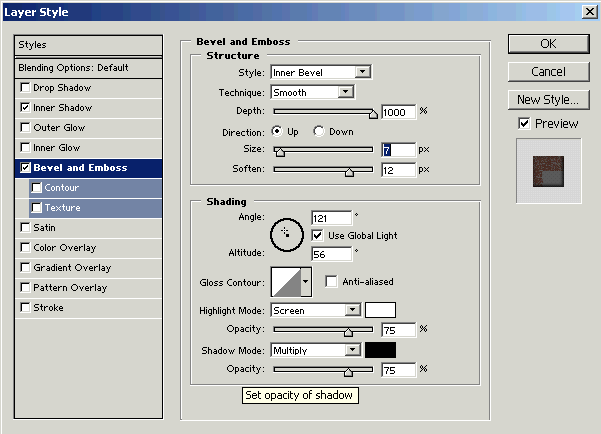Click the Depth slider handle

373,114
